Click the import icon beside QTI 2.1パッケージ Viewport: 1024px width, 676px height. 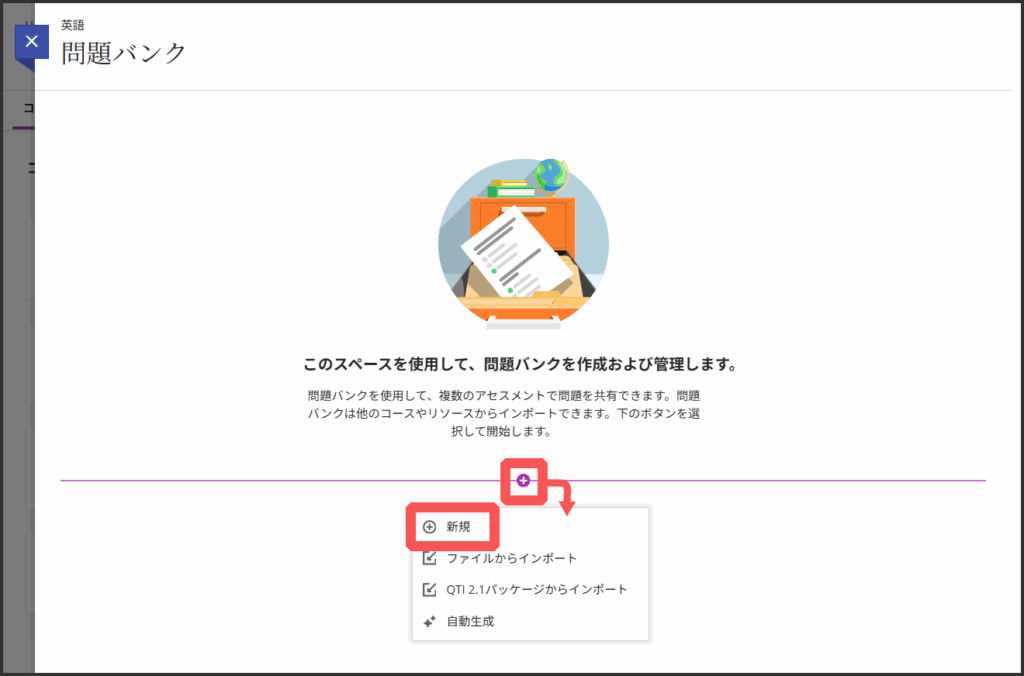[x=430, y=589]
